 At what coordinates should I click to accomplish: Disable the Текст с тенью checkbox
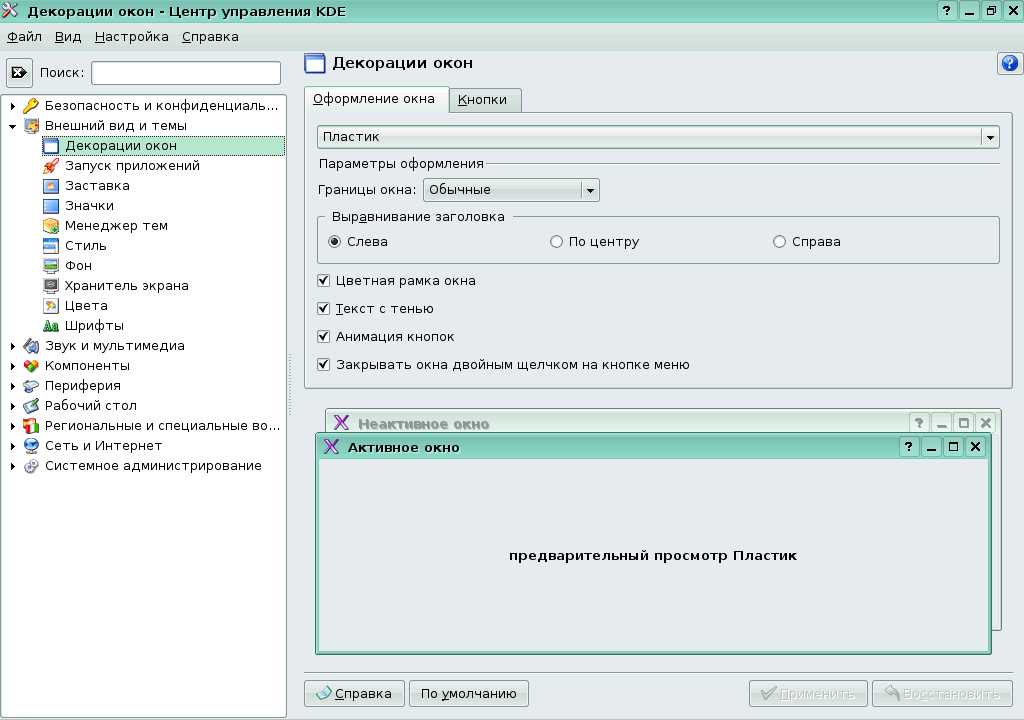[x=323, y=309]
